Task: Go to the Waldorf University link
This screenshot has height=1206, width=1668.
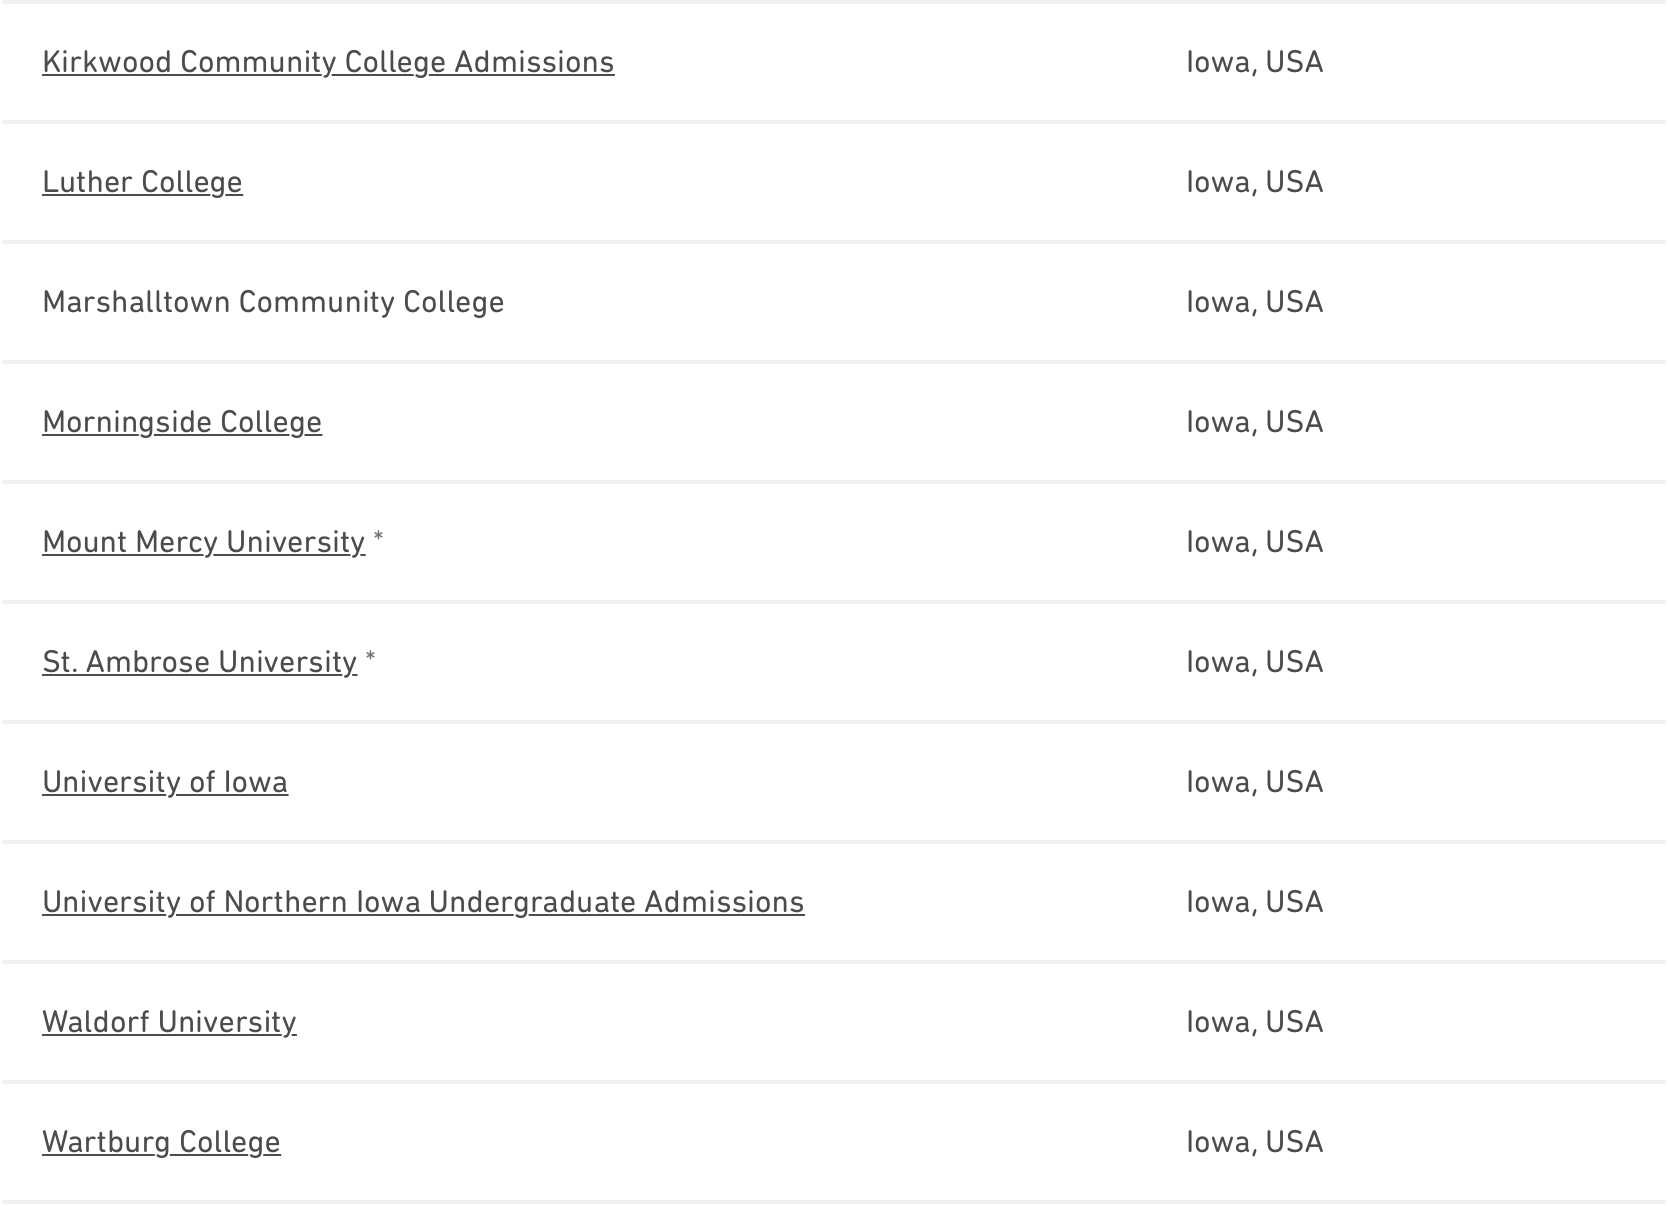Action: pyautogui.click(x=169, y=1022)
